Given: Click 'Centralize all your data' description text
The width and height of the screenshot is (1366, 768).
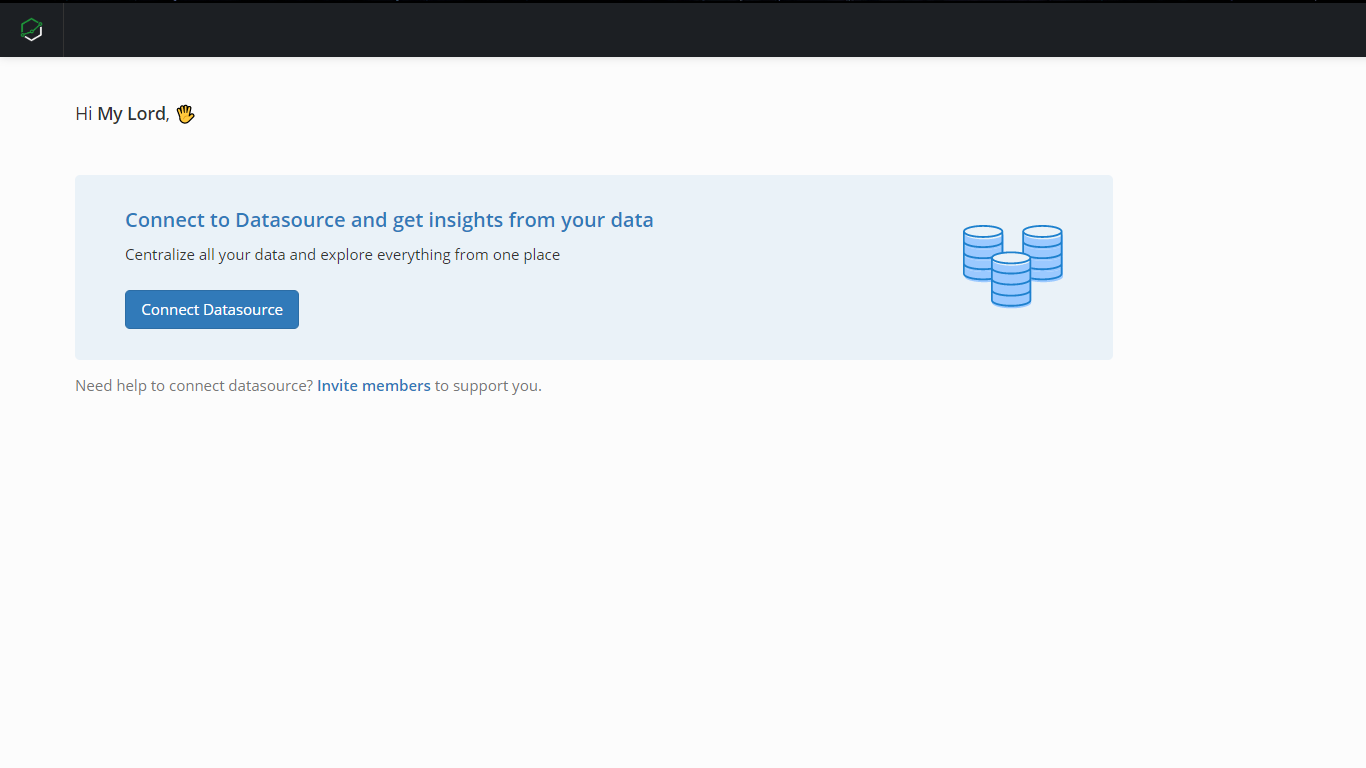Looking at the screenshot, I should click(342, 255).
